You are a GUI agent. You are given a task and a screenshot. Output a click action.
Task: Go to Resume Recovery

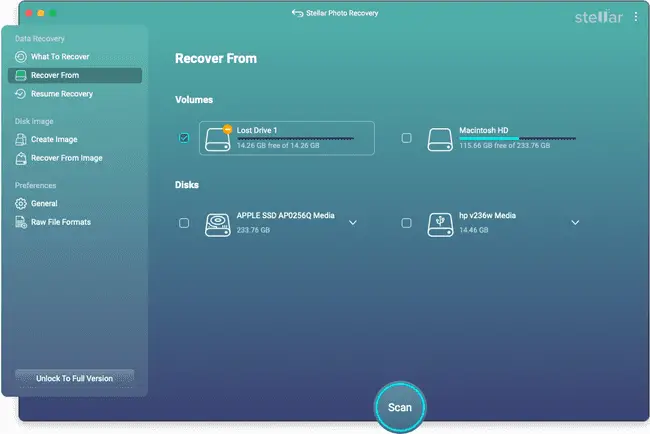click(75, 94)
